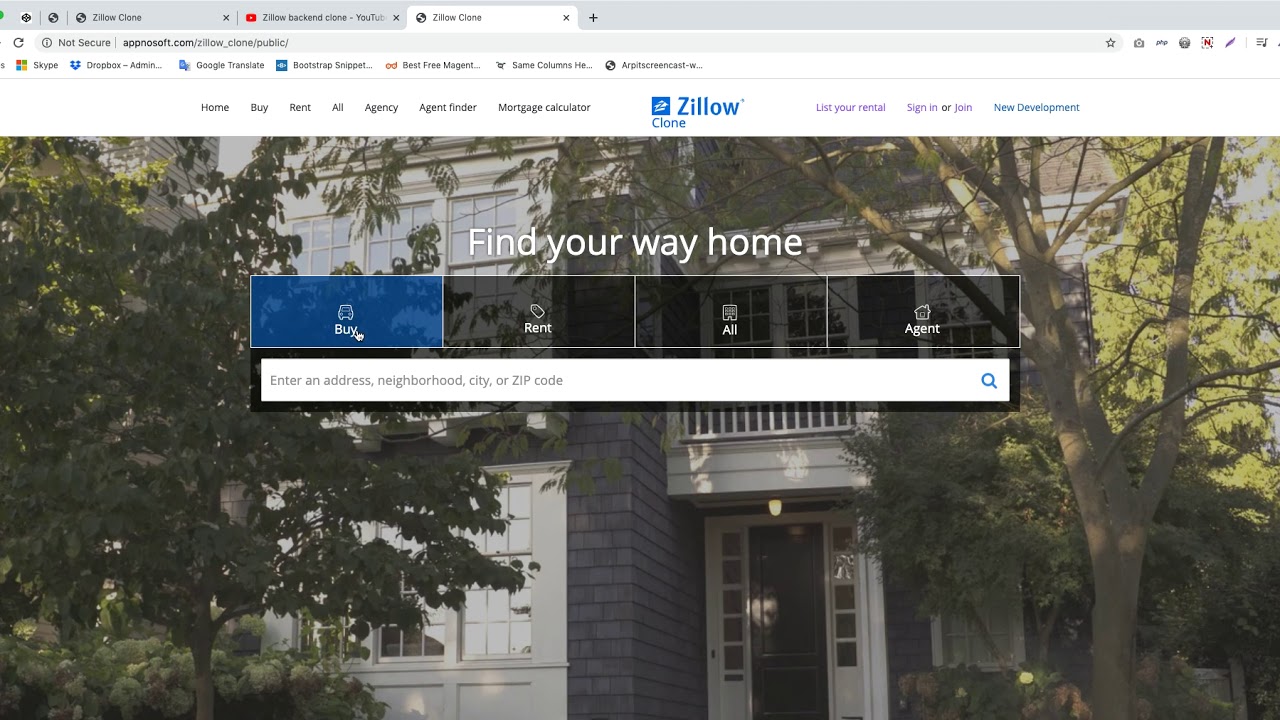1280x720 pixels.
Task: Select the Agent house icon tile
Action: click(x=923, y=312)
